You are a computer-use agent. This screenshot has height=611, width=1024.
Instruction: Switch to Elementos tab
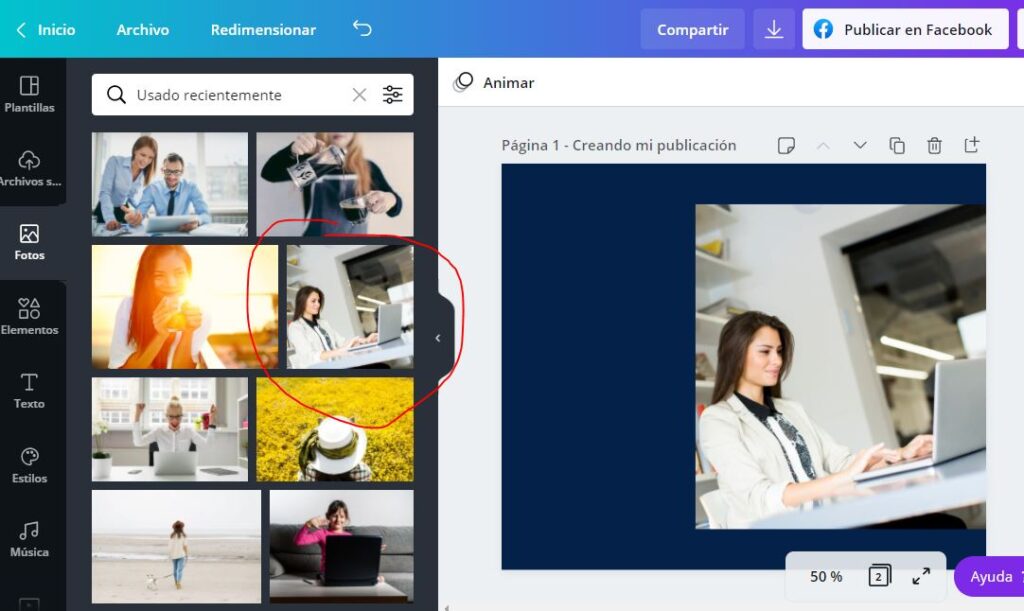(x=30, y=316)
